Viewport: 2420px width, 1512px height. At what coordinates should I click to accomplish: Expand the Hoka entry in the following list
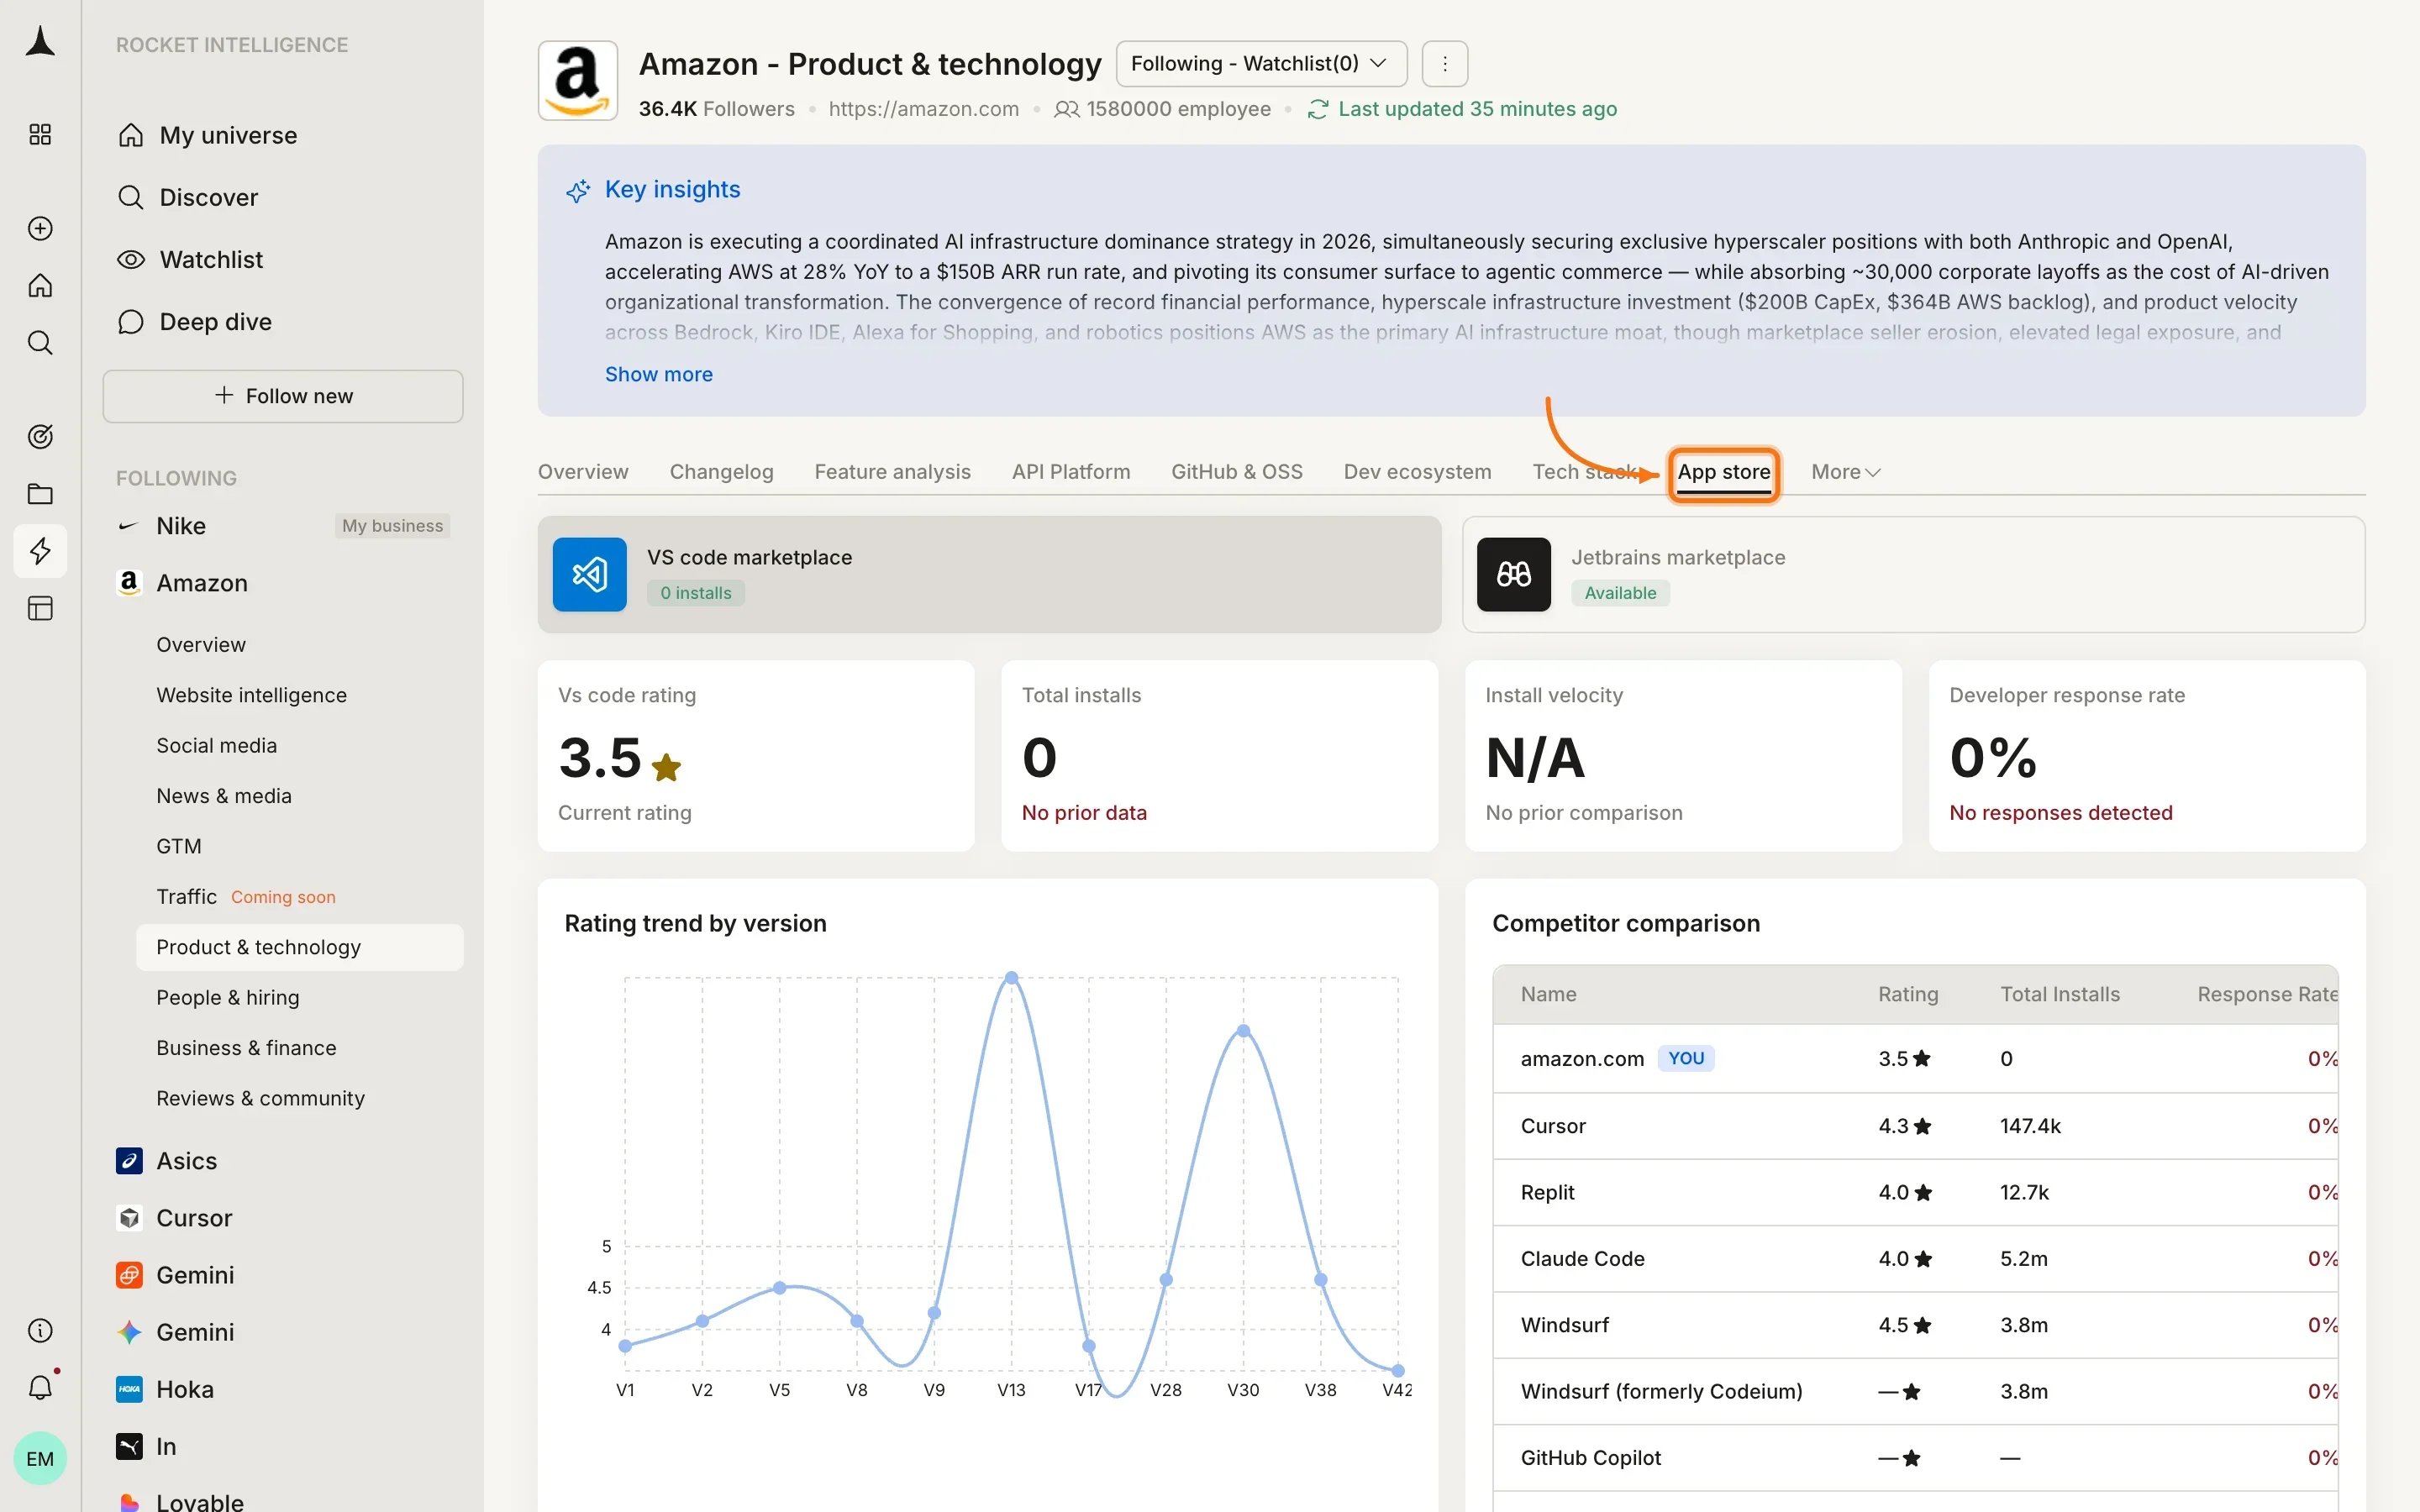pyautogui.click(x=185, y=1389)
